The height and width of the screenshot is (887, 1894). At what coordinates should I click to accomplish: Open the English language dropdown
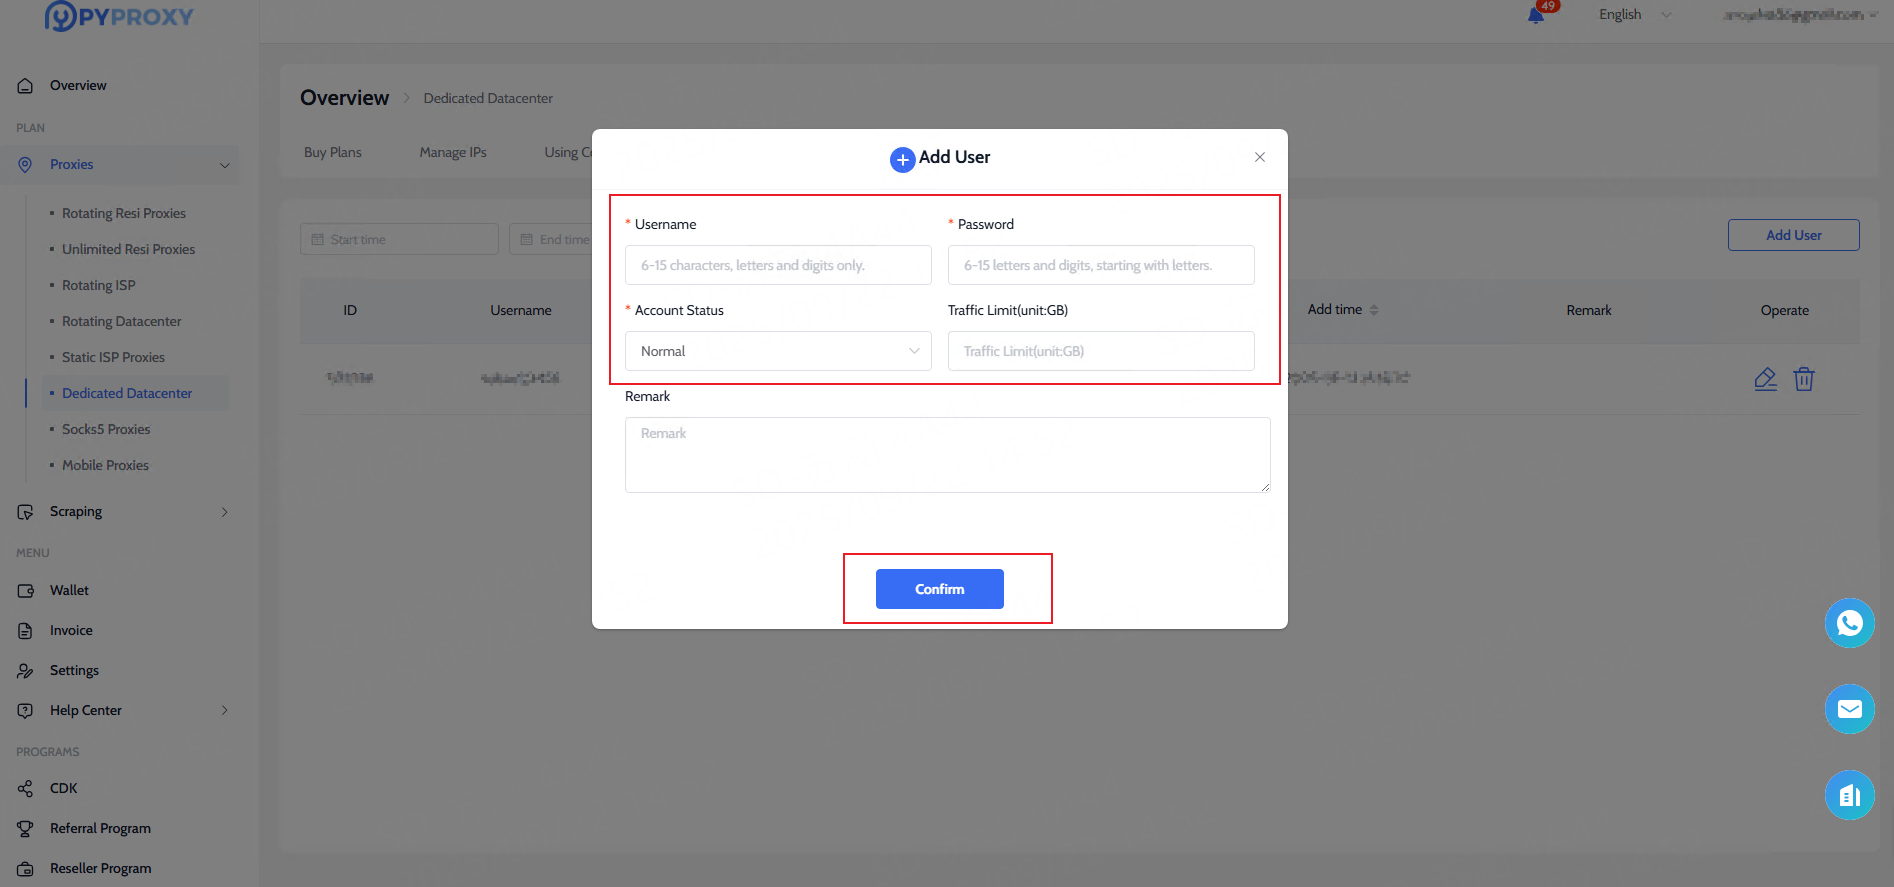point(1634,14)
